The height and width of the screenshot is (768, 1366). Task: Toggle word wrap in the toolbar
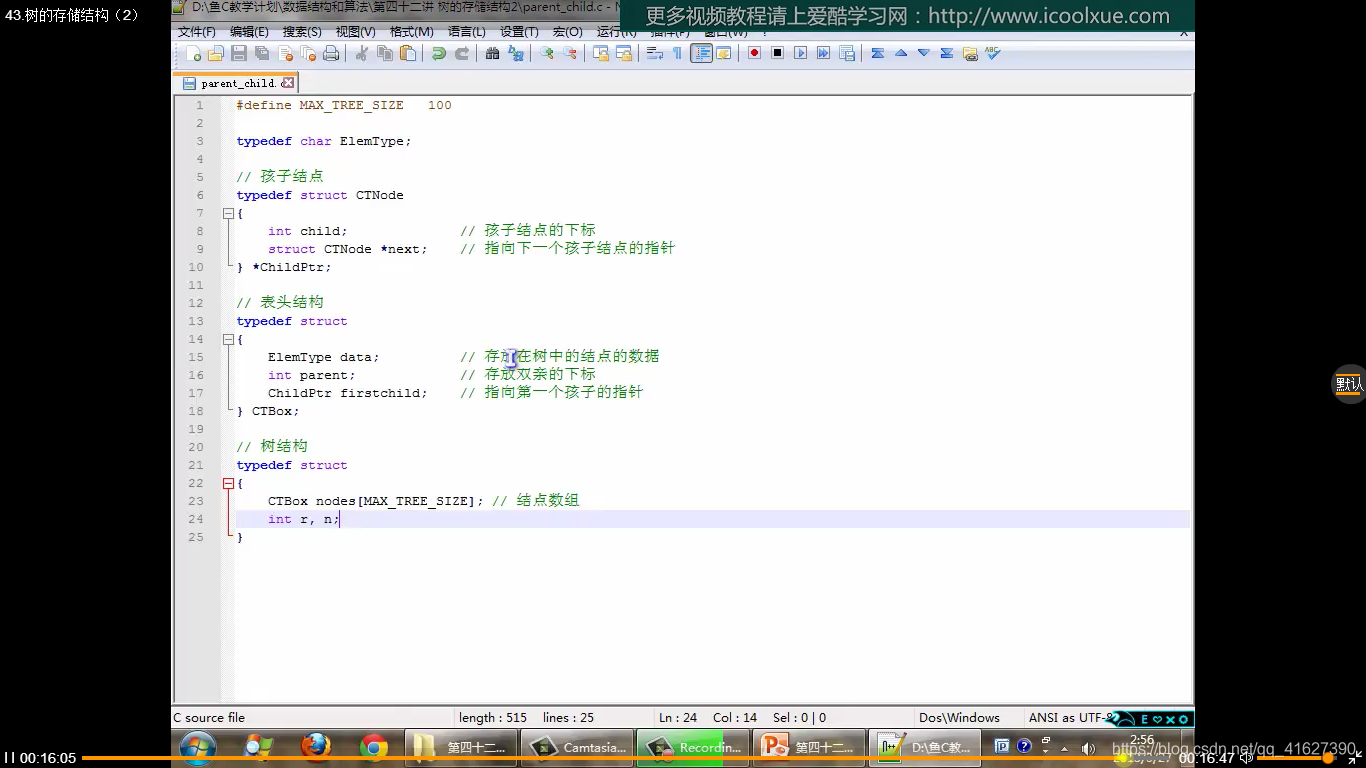tap(654, 54)
